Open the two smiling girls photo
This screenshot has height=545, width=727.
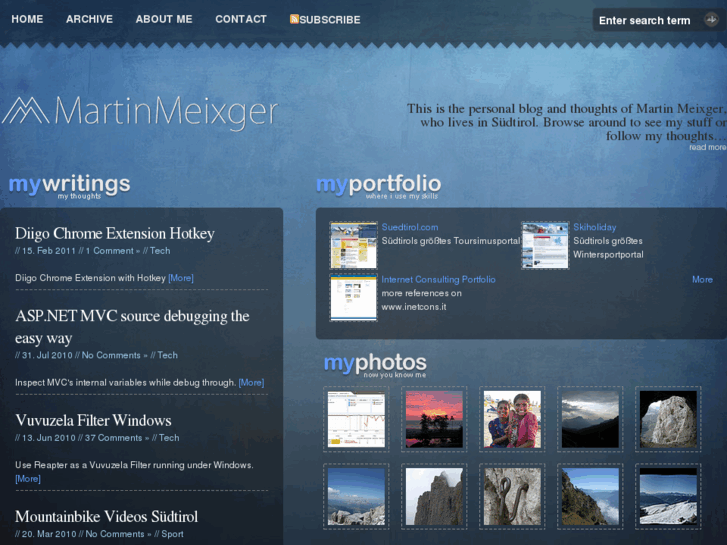512,419
